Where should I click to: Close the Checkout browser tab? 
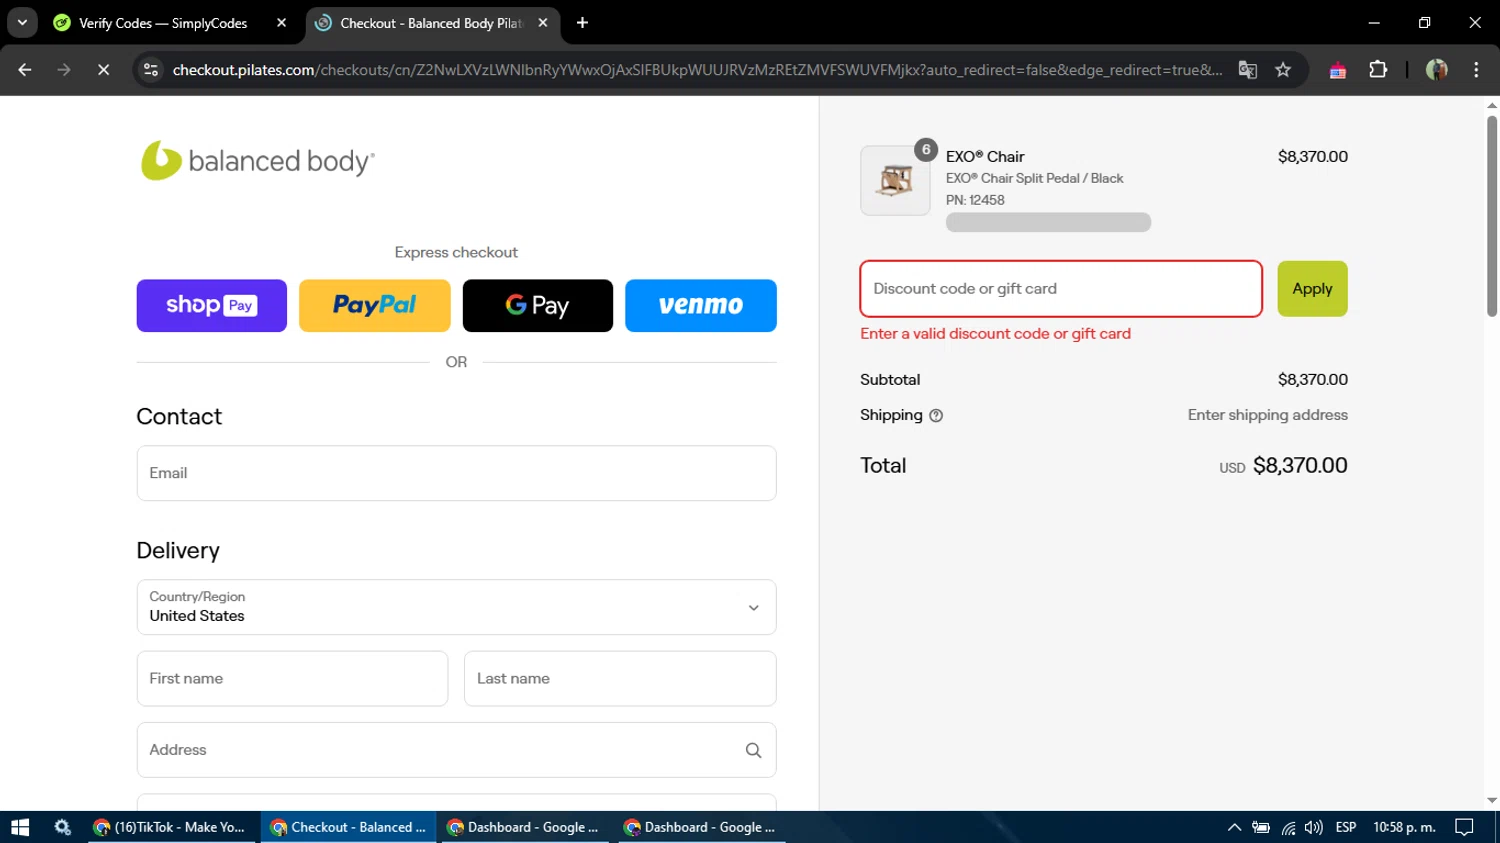point(543,23)
